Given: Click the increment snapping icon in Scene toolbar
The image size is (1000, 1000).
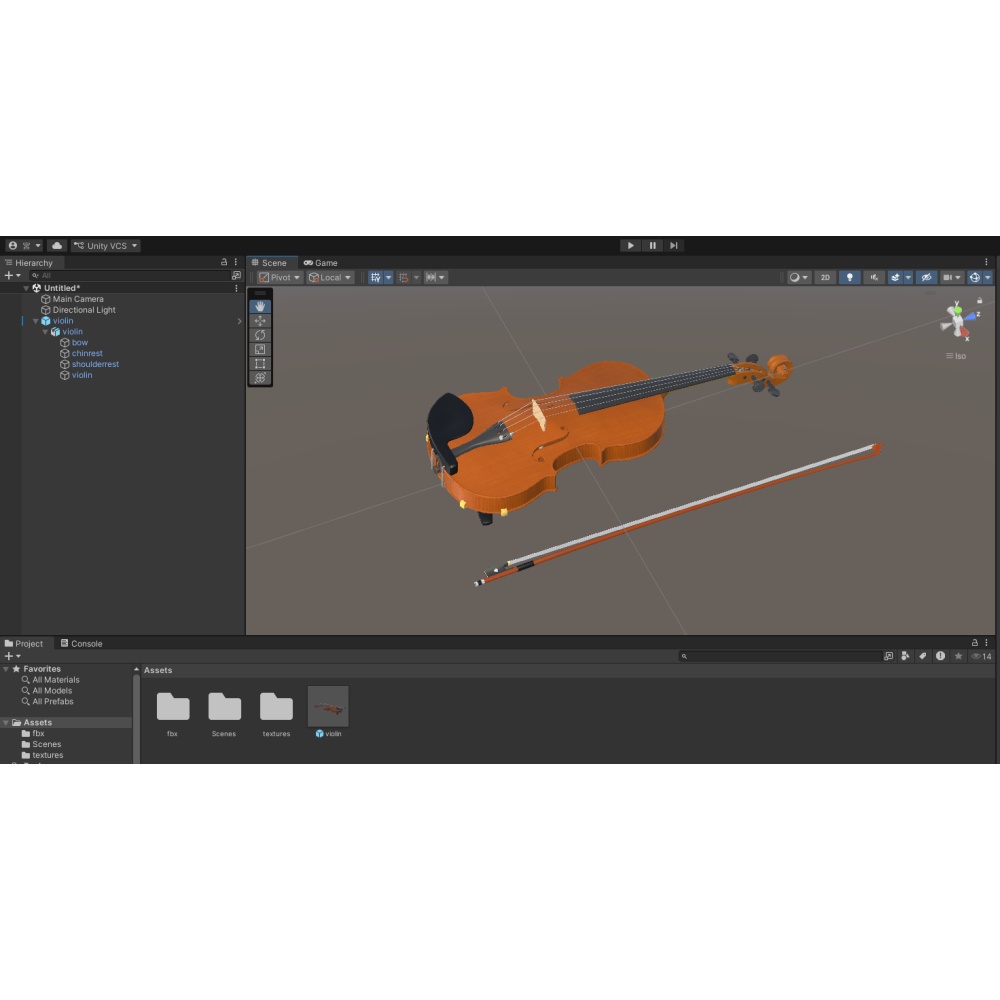Looking at the screenshot, I should [432, 277].
